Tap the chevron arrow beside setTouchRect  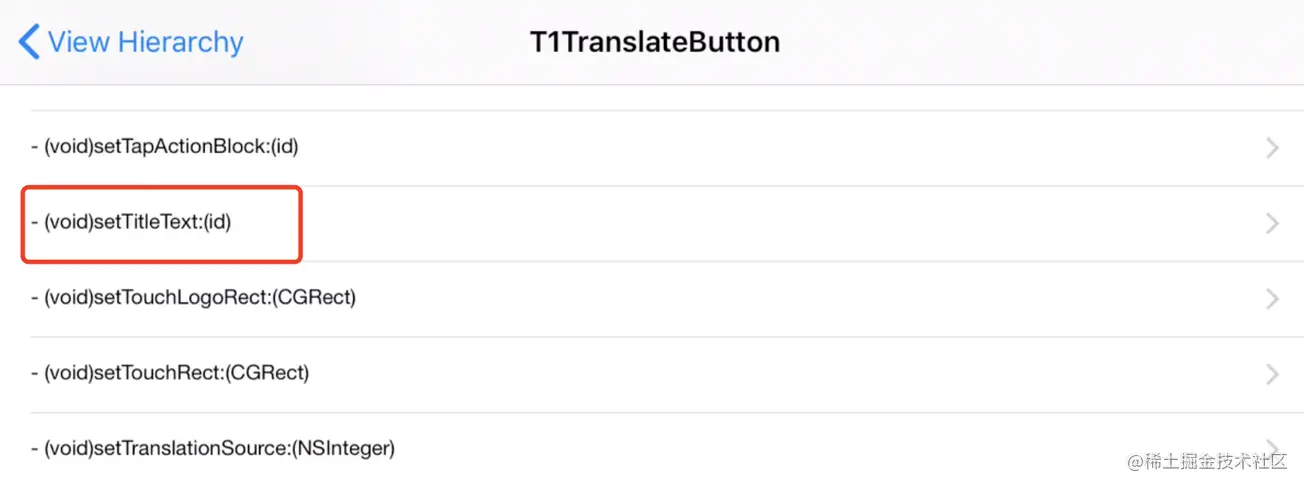point(1272,374)
